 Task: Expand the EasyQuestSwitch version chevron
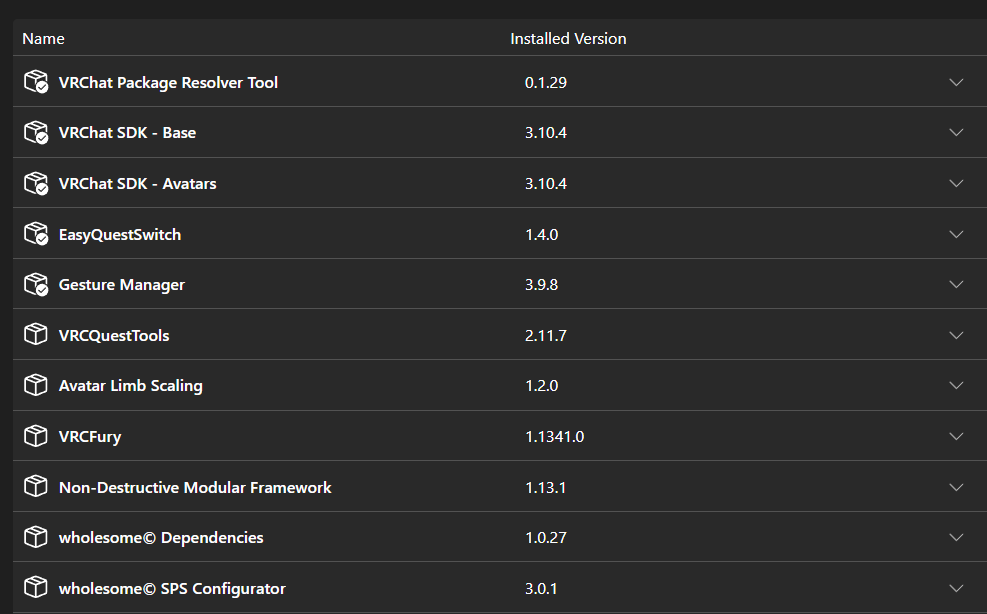(956, 234)
